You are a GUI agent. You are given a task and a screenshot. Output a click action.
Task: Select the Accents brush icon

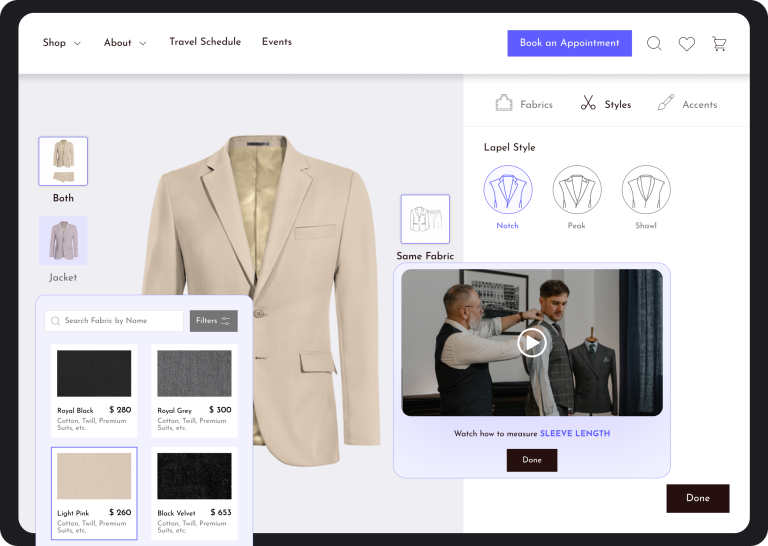click(666, 103)
